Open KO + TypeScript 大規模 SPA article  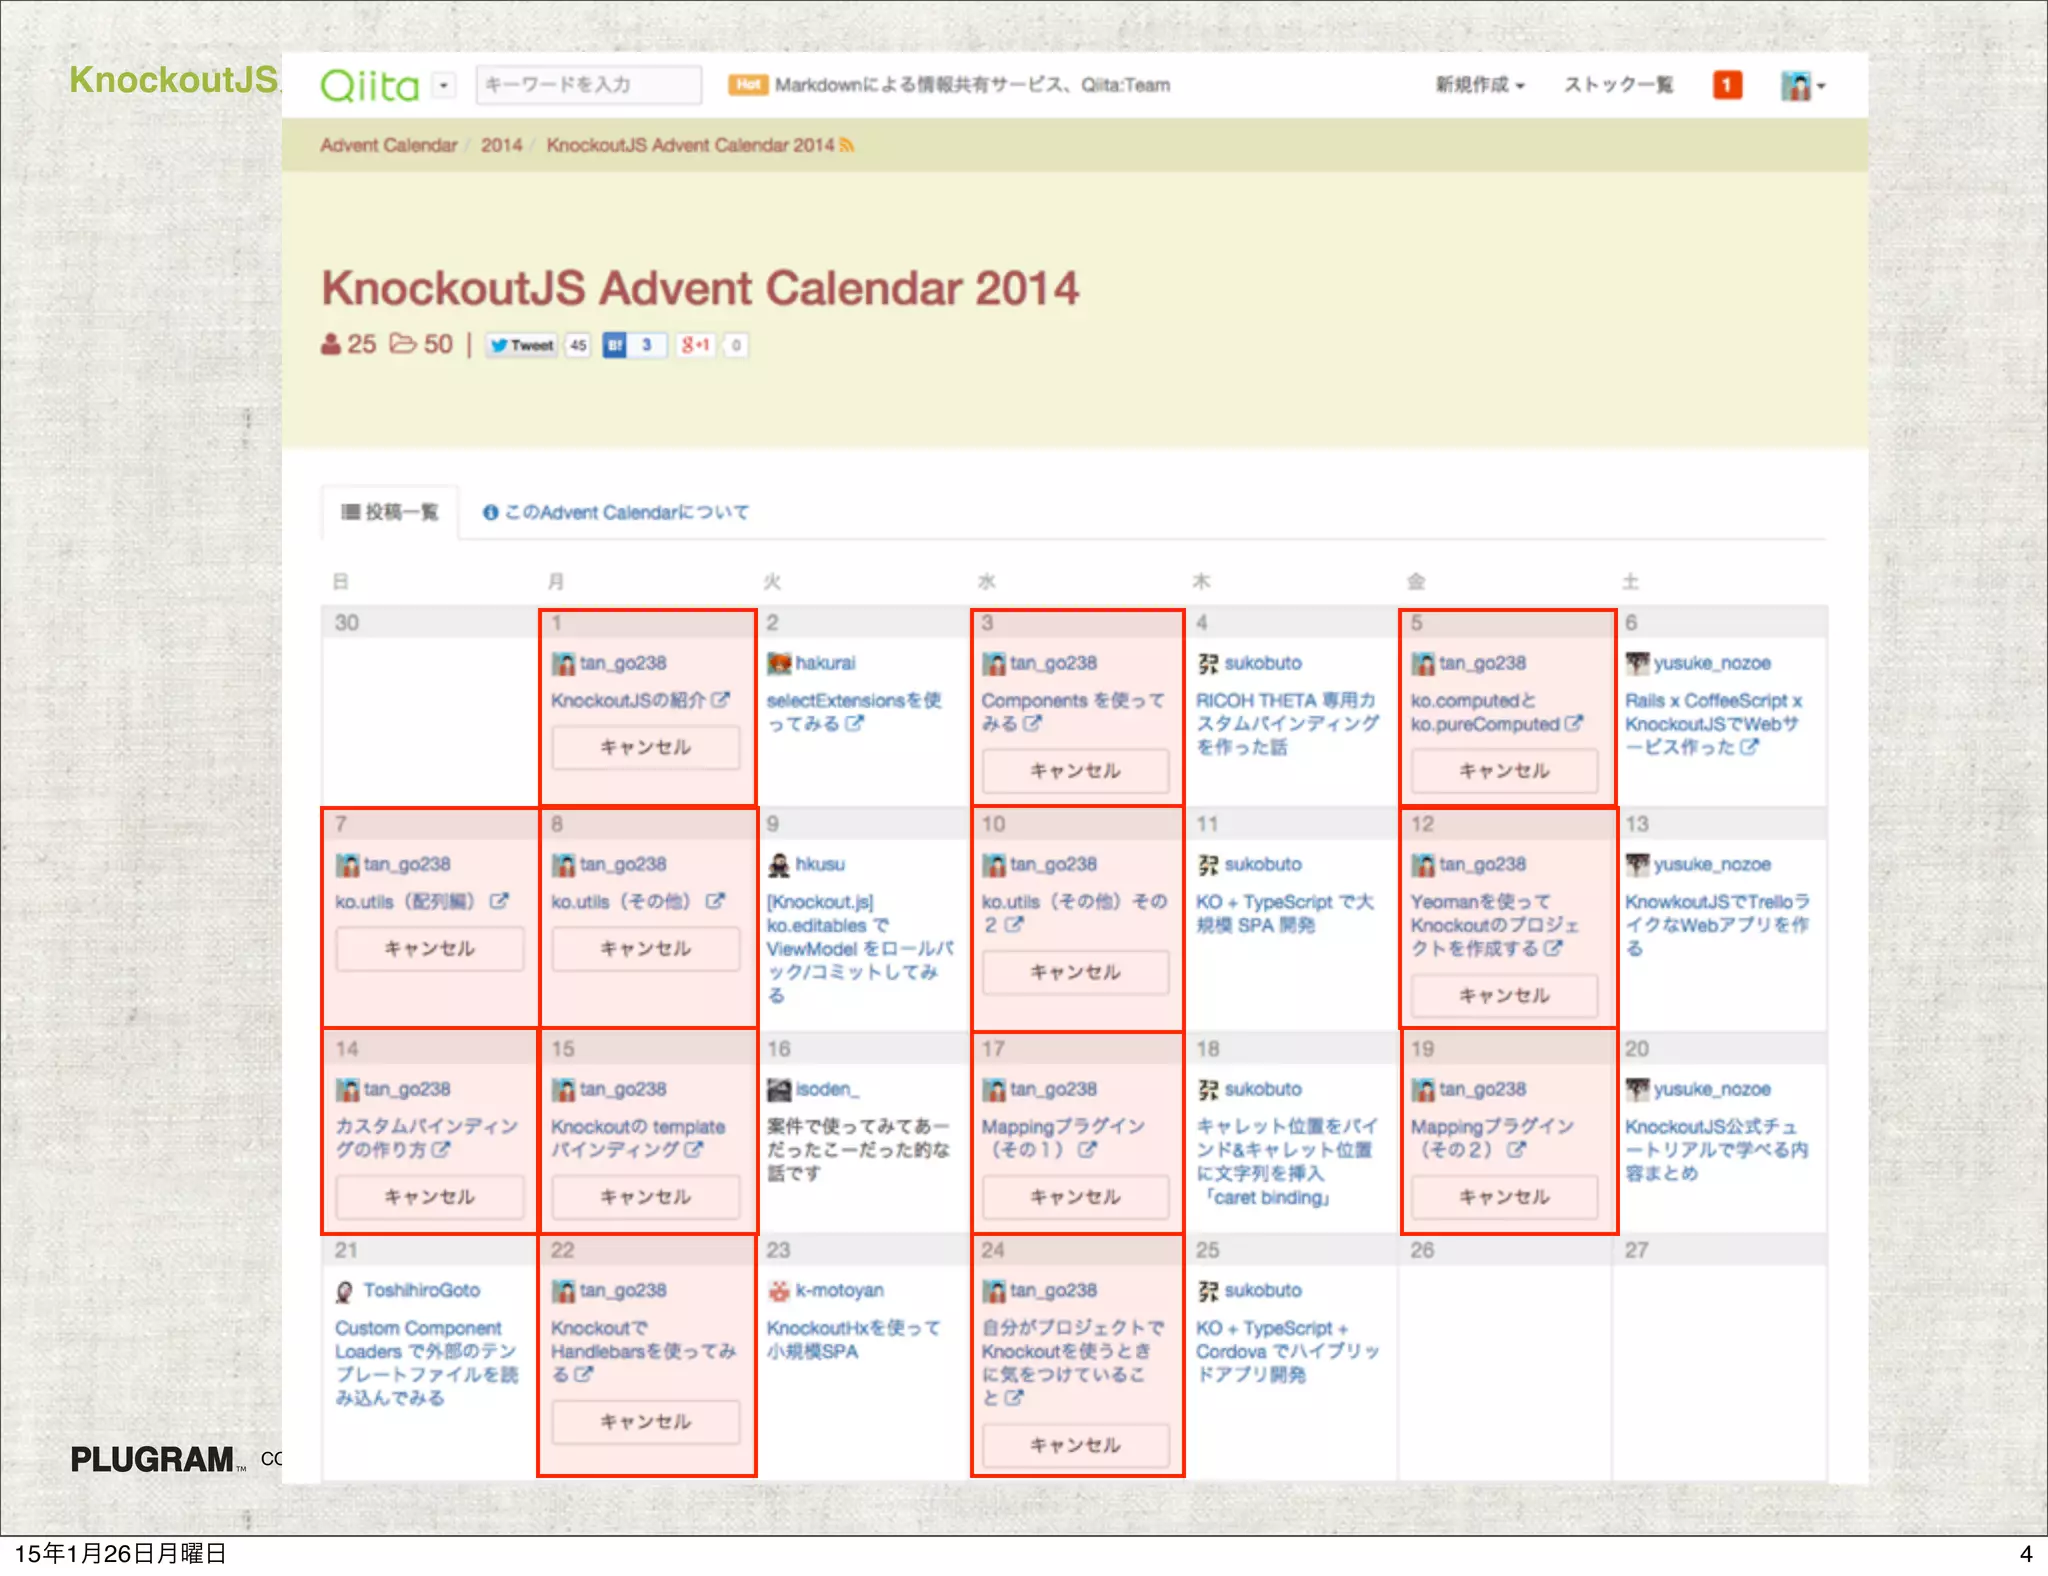[1285, 913]
